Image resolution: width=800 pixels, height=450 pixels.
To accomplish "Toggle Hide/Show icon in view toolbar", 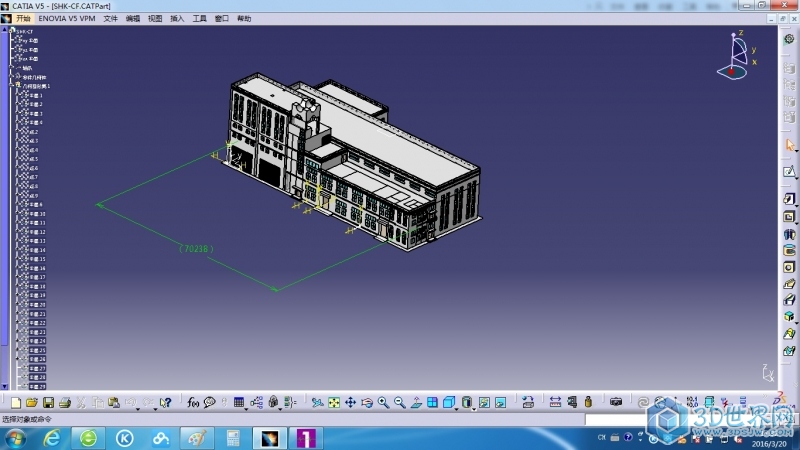I will (x=484, y=403).
